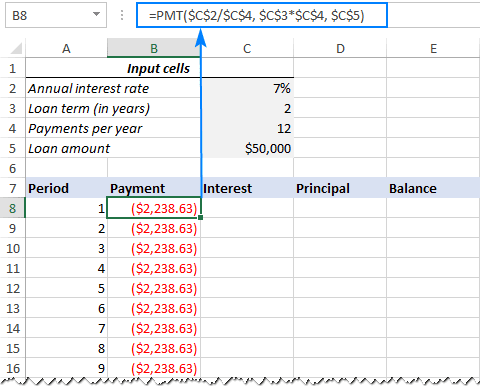Click the 'Period' header cell
The width and height of the screenshot is (480, 386).
click(x=66, y=188)
